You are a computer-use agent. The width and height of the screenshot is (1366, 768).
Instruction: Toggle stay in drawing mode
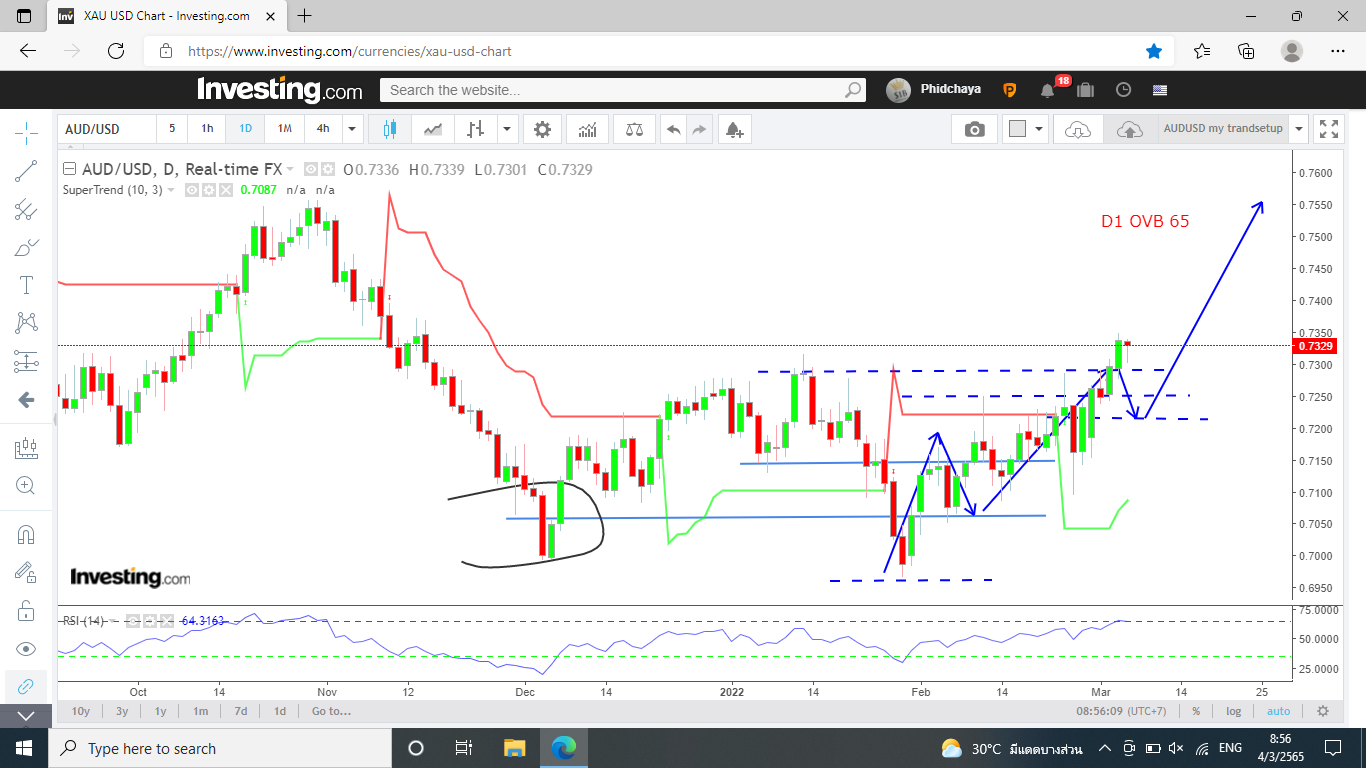tap(26, 572)
